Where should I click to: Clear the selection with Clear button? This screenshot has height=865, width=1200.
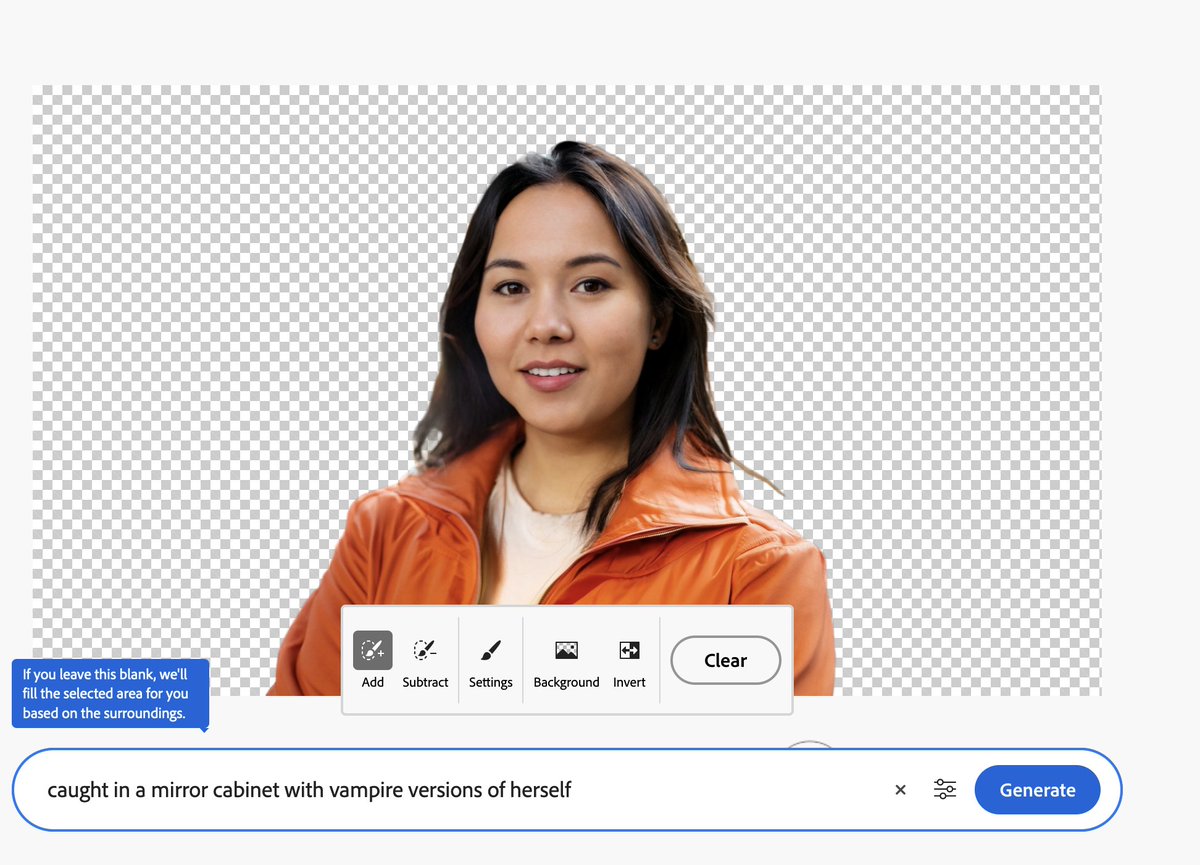(x=725, y=660)
